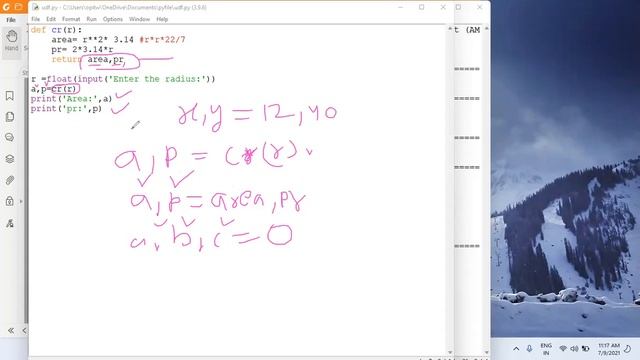Screen dimensions: 640x360
Task: Maximize the background Python shell window
Action: click(458, 7)
